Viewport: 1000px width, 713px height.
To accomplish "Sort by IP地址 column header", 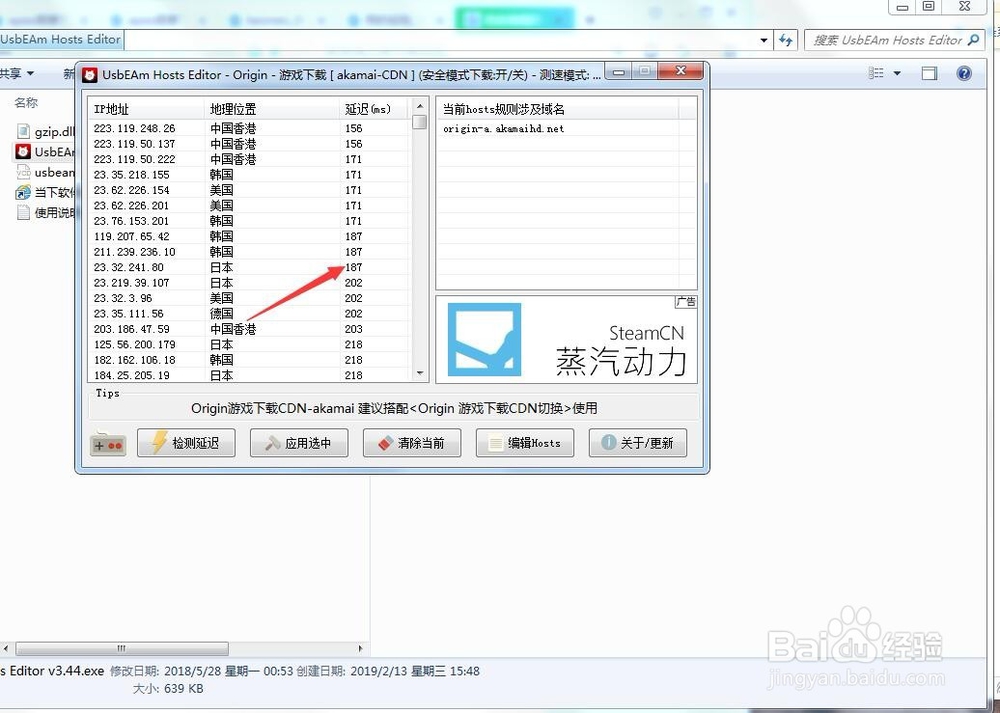I will click(146, 109).
